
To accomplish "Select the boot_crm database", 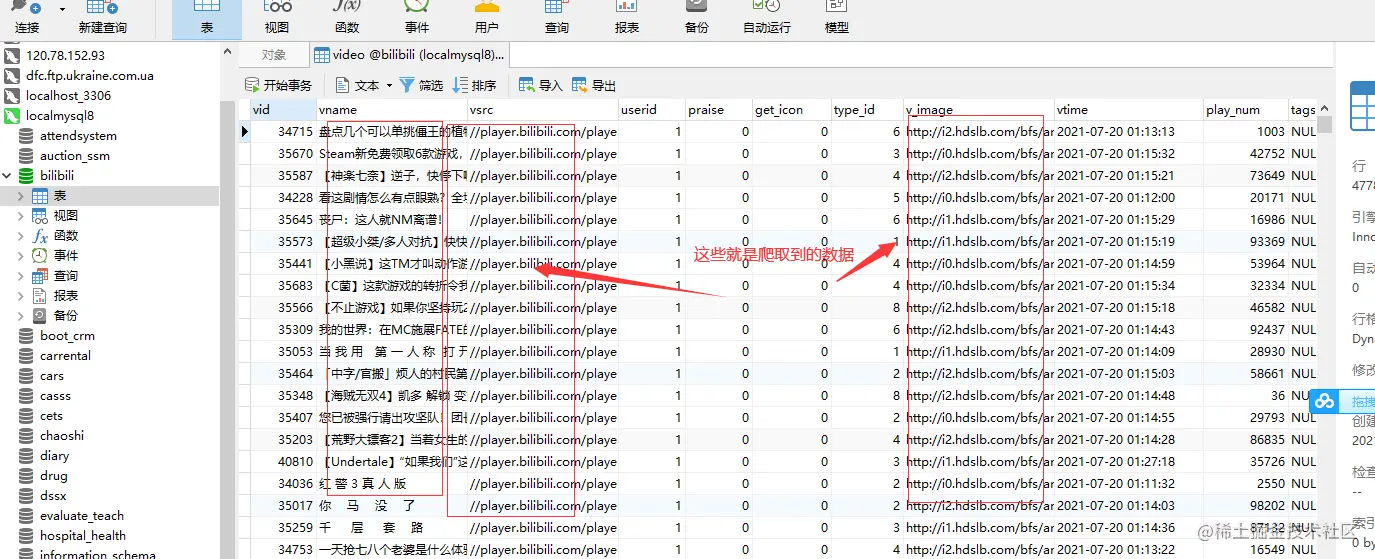I will (x=67, y=335).
